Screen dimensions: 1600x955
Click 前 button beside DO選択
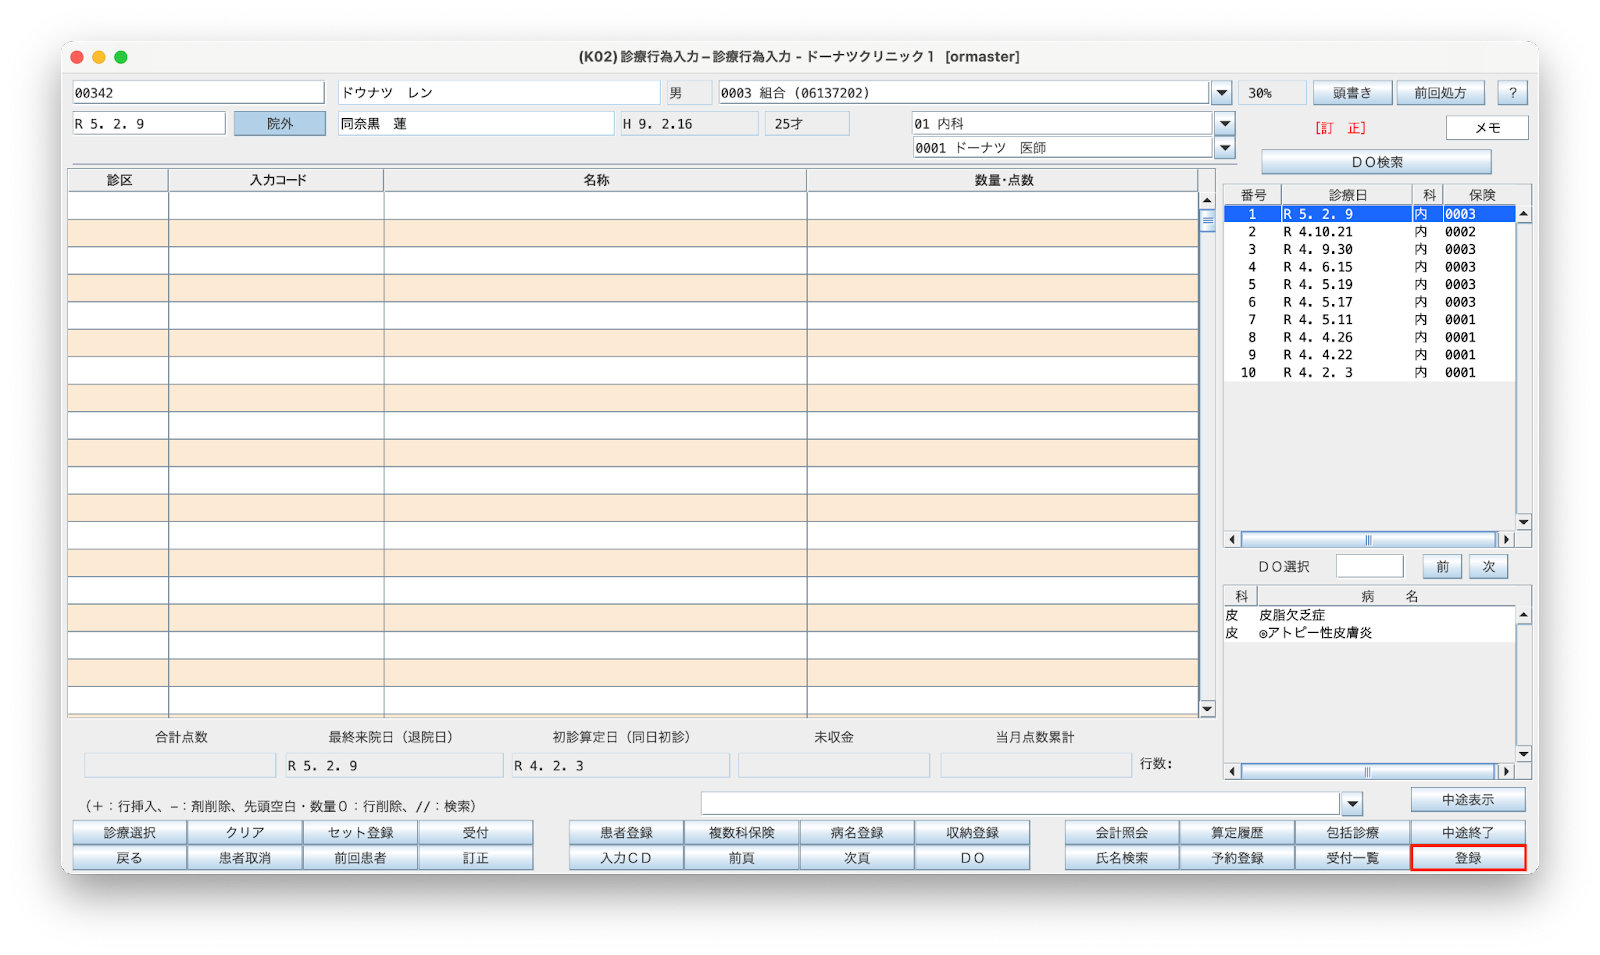(x=1442, y=567)
